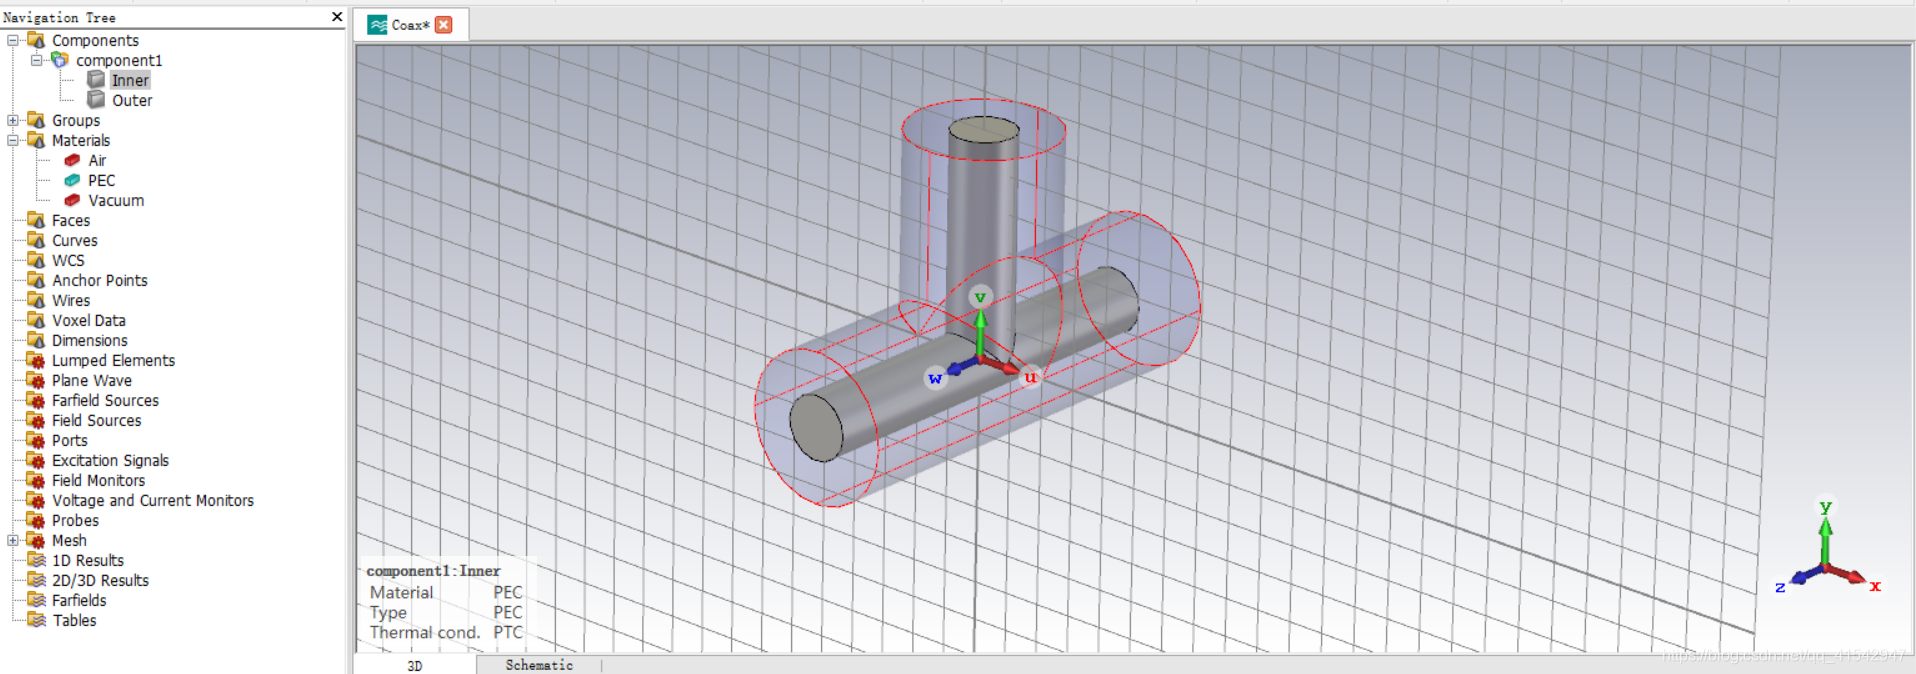The image size is (1916, 674).
Task: Select the Inner solid entry
Action: (130, 80)
